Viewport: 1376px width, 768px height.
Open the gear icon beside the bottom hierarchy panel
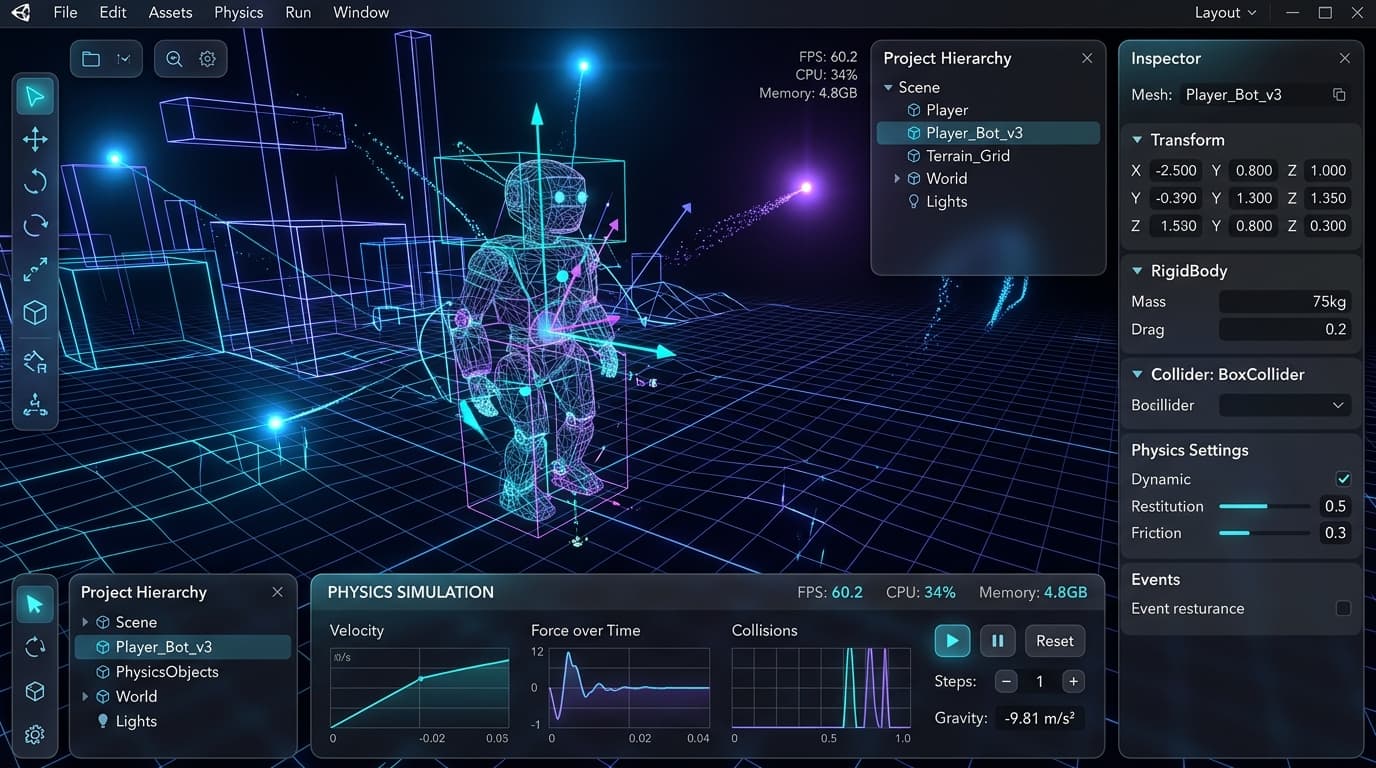[35, 735]
